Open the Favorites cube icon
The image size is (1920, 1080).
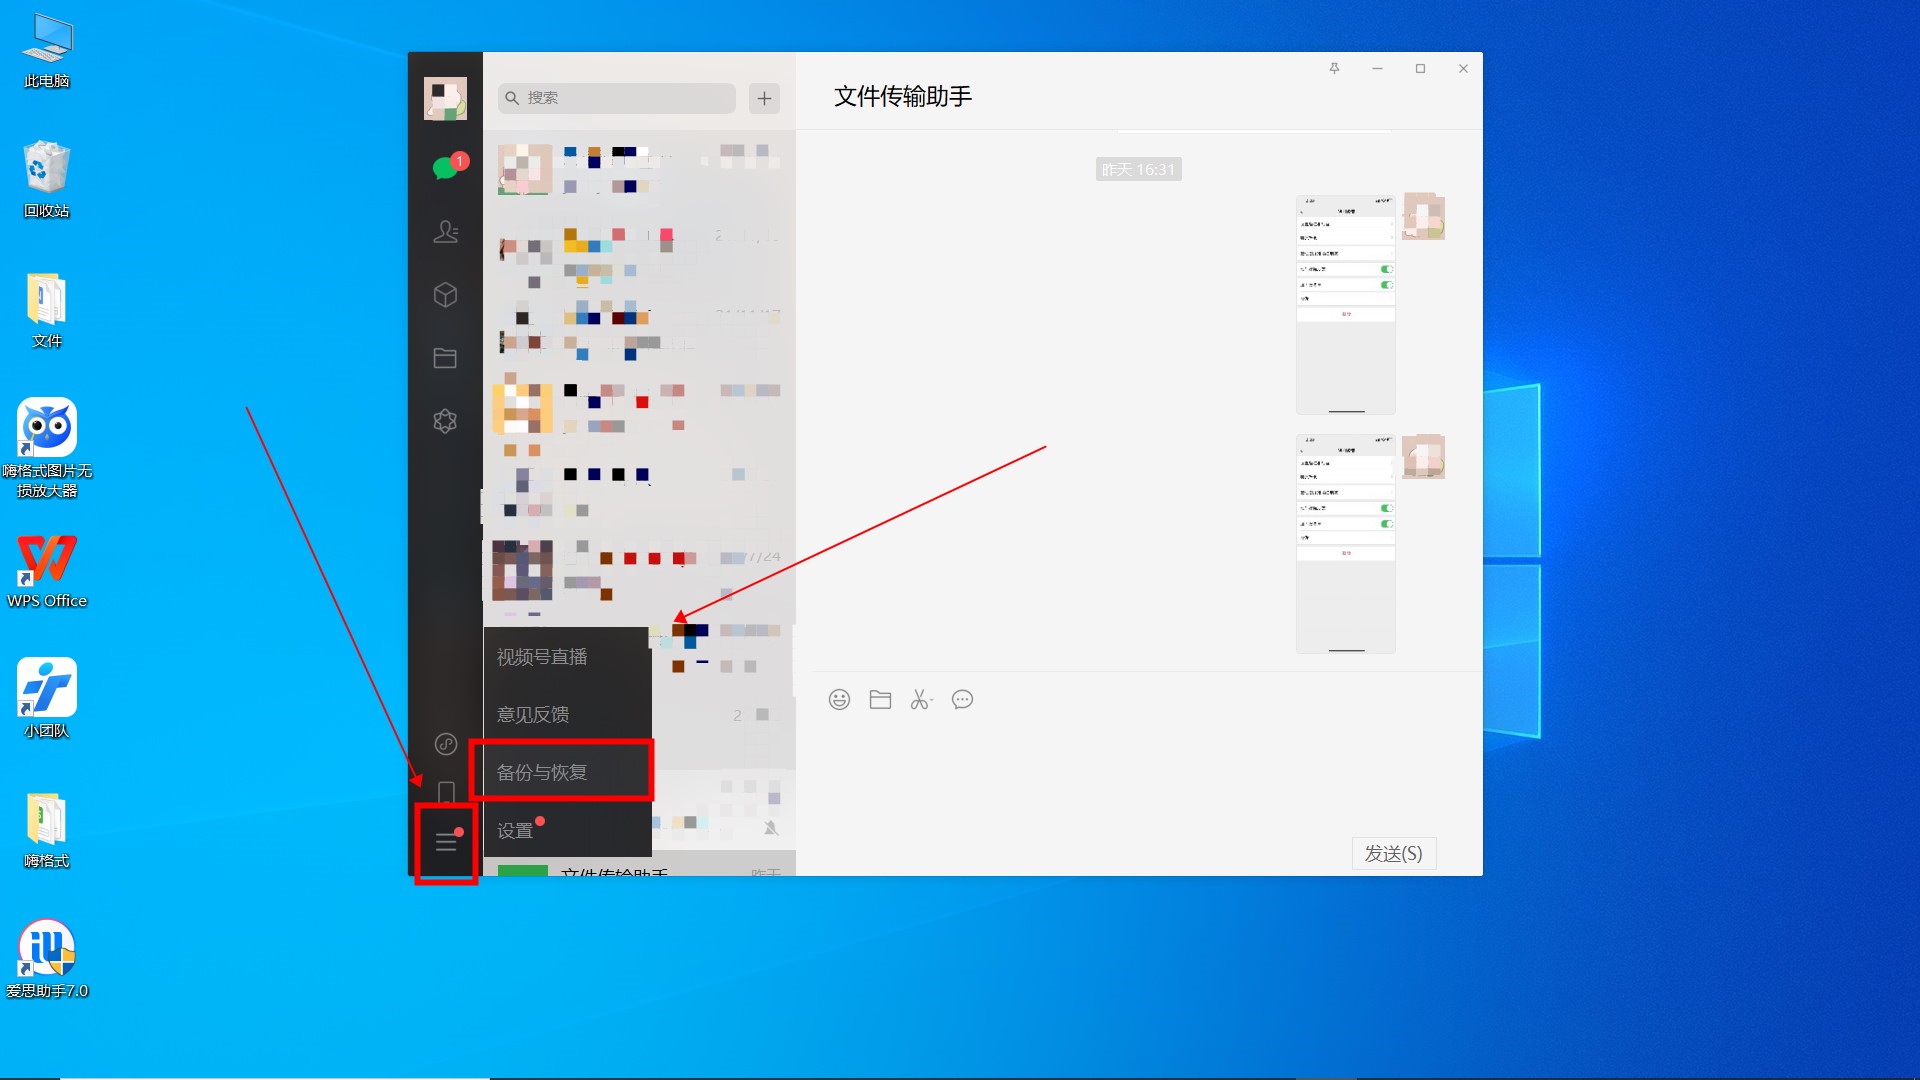click(446, 295)
